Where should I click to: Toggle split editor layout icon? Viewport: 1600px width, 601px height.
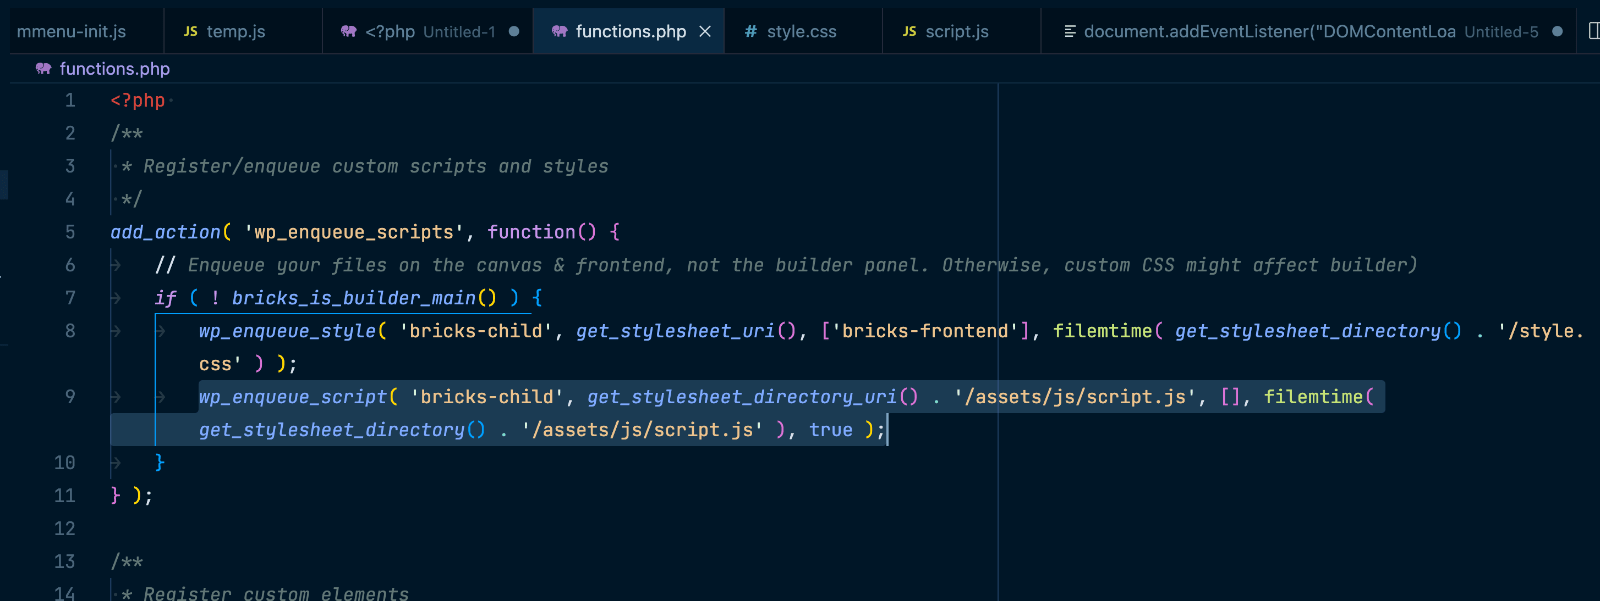1593,31
